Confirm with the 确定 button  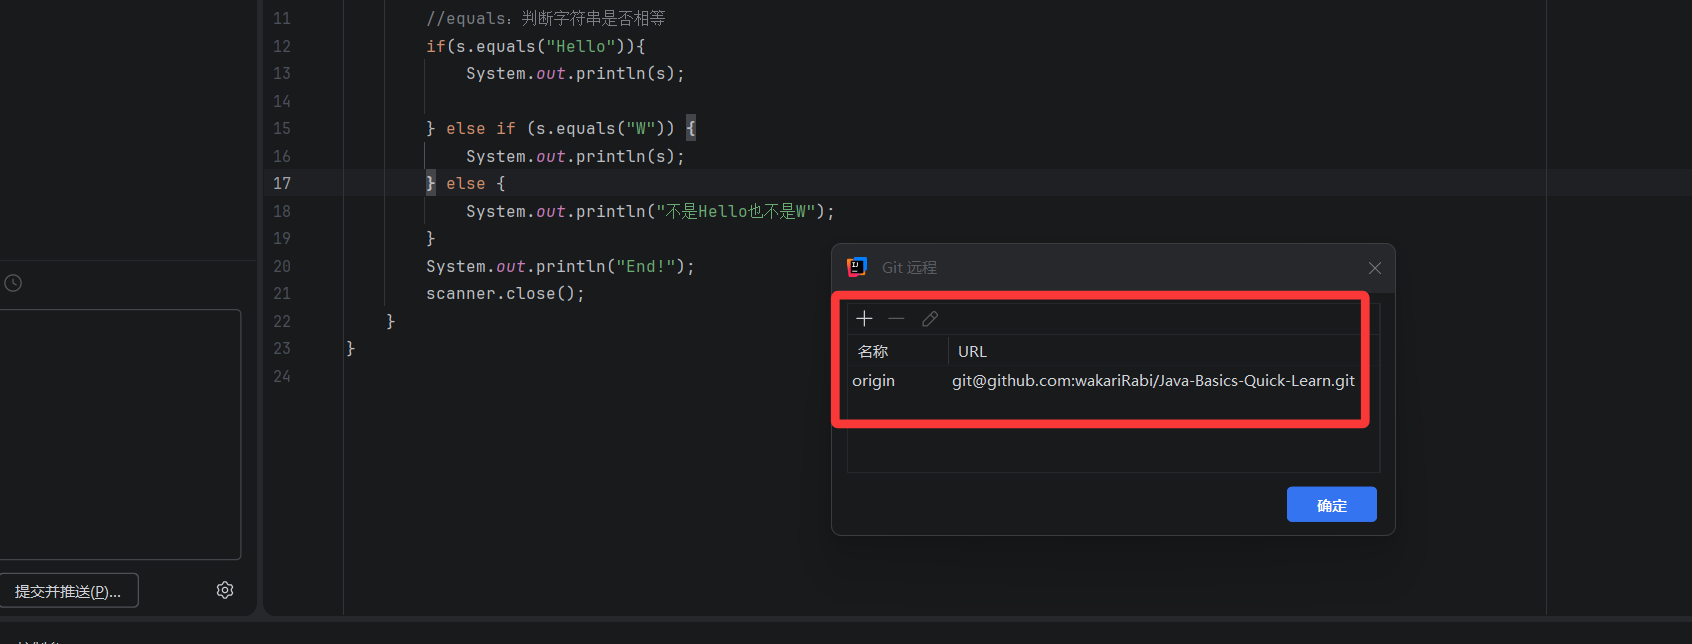pyautogui.click(x=1331, y=505)
